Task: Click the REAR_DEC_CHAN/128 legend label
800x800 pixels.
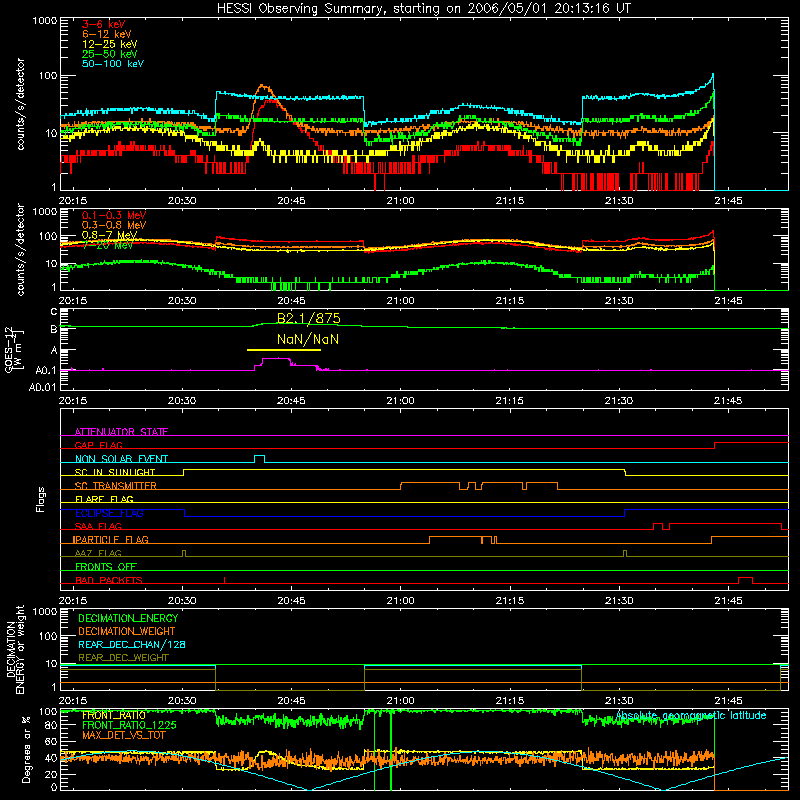Action: point(132,644)
